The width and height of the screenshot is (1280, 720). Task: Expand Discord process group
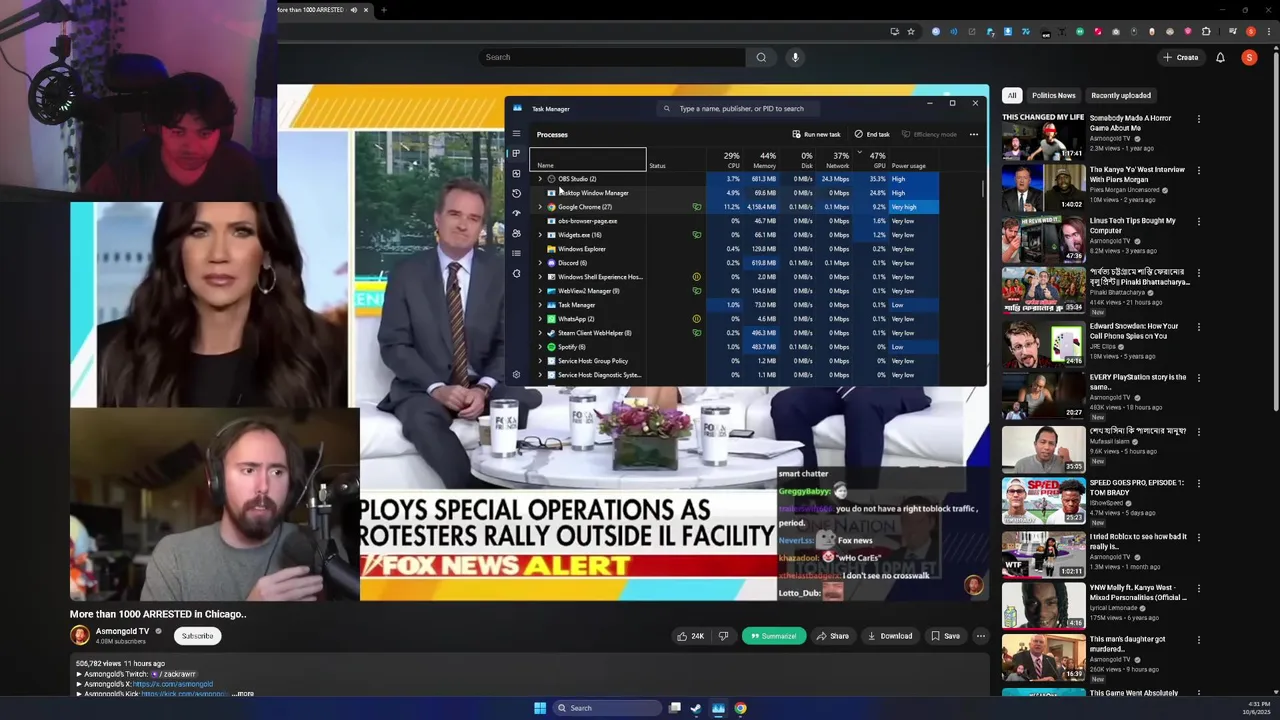tap(540, 263)
